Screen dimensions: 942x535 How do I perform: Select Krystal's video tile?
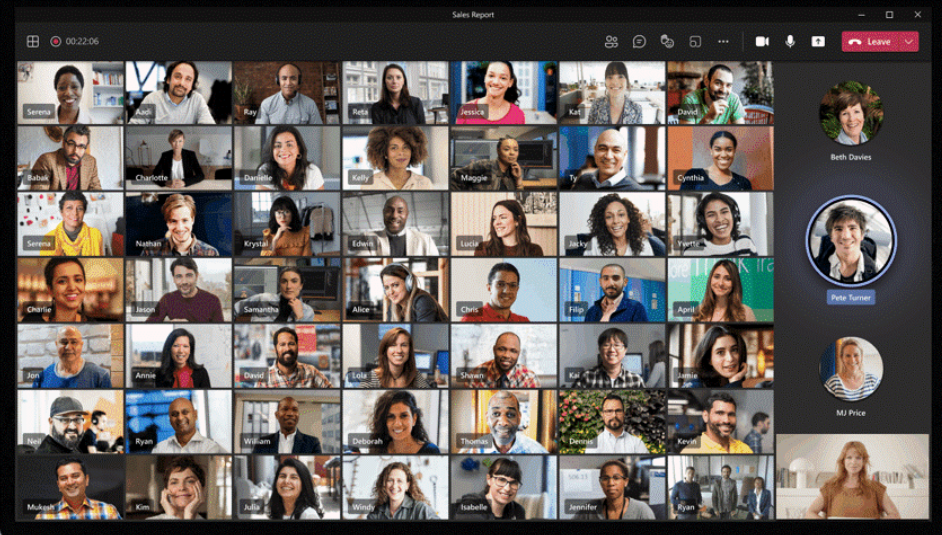point(287,225)
